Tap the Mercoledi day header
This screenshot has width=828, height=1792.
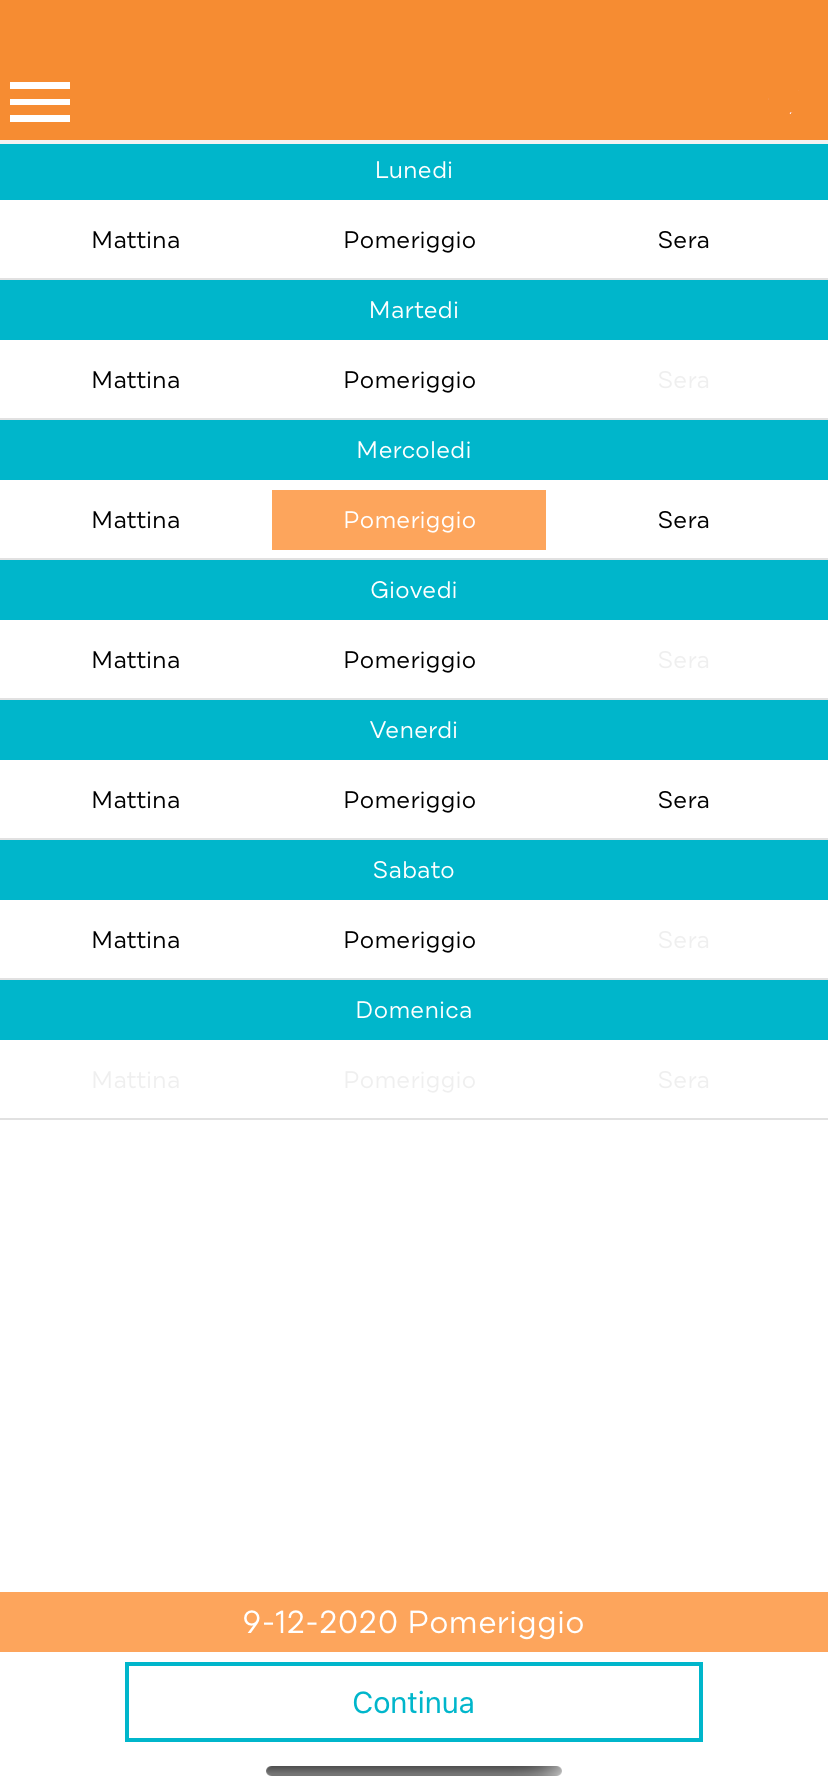click(x=414, y=450)
